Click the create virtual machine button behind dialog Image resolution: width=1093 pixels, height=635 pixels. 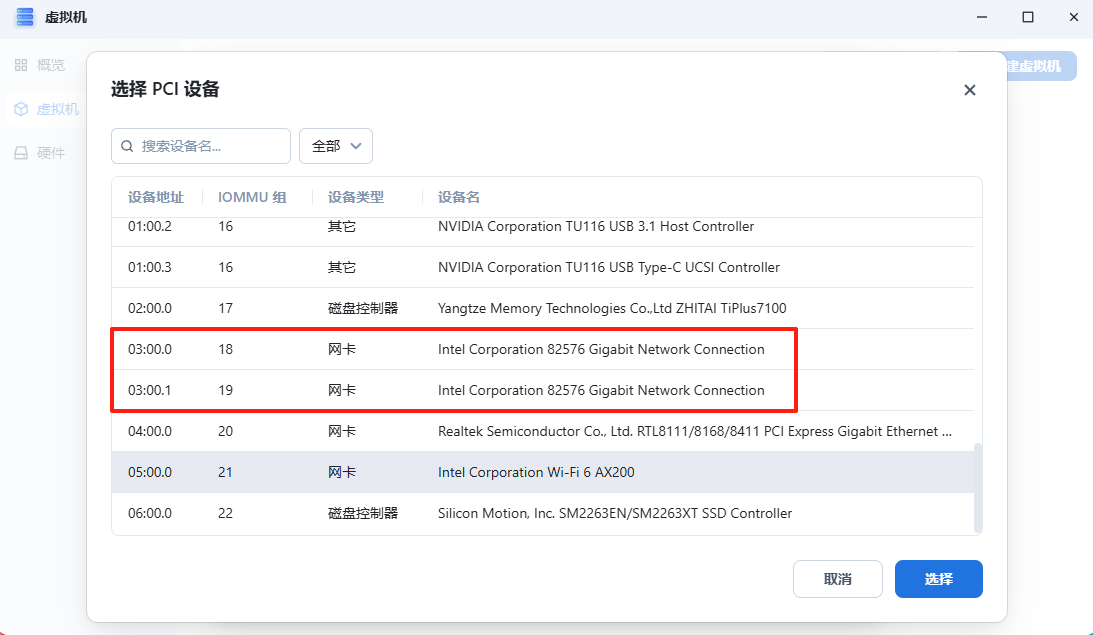coord(1041,66)
